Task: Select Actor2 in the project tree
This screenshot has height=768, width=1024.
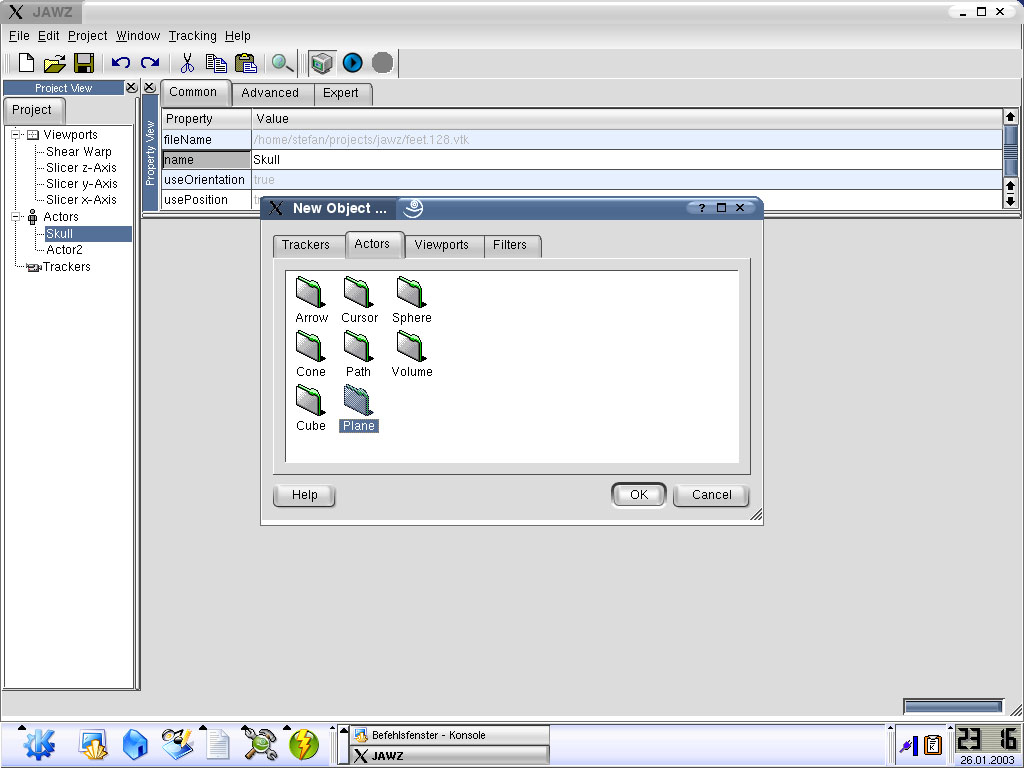Action: tap(65, 250)
